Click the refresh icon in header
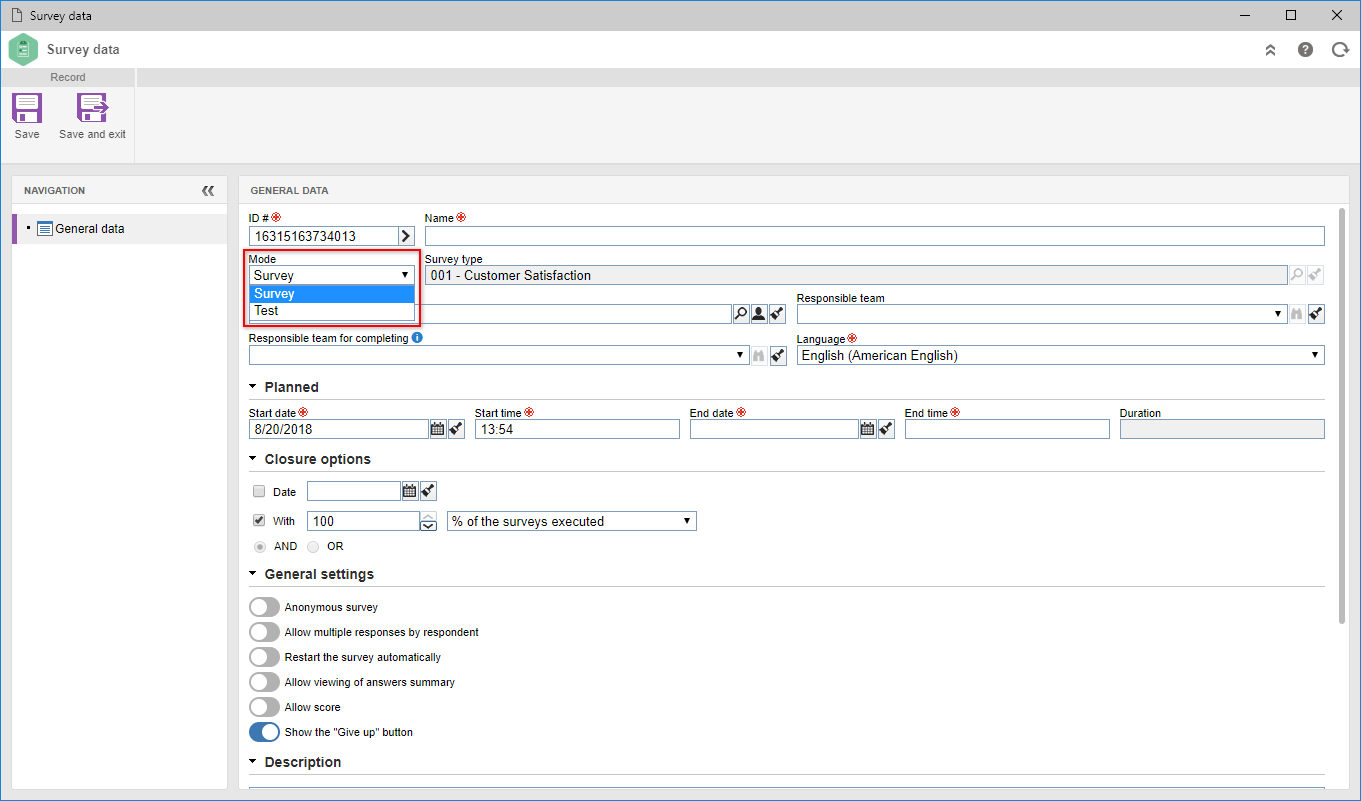Screen dimensions: 1361x801 point(1340,50)
